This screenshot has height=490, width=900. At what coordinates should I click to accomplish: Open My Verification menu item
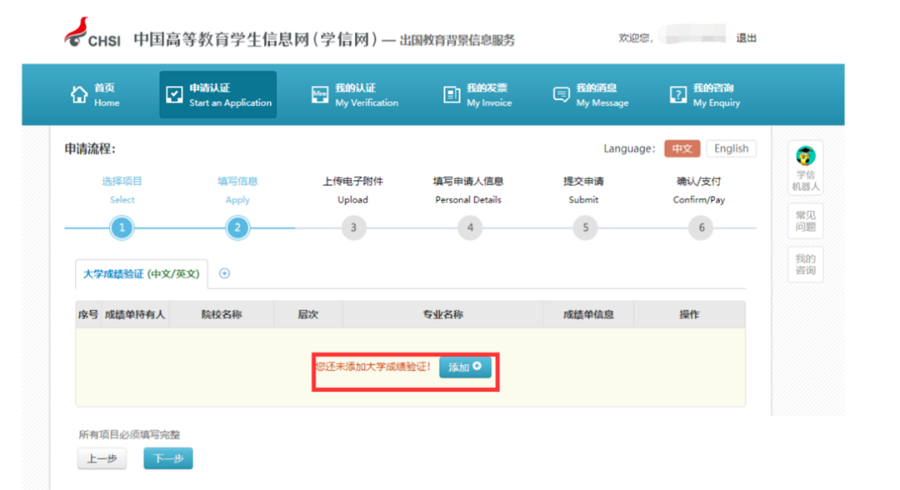354,95
